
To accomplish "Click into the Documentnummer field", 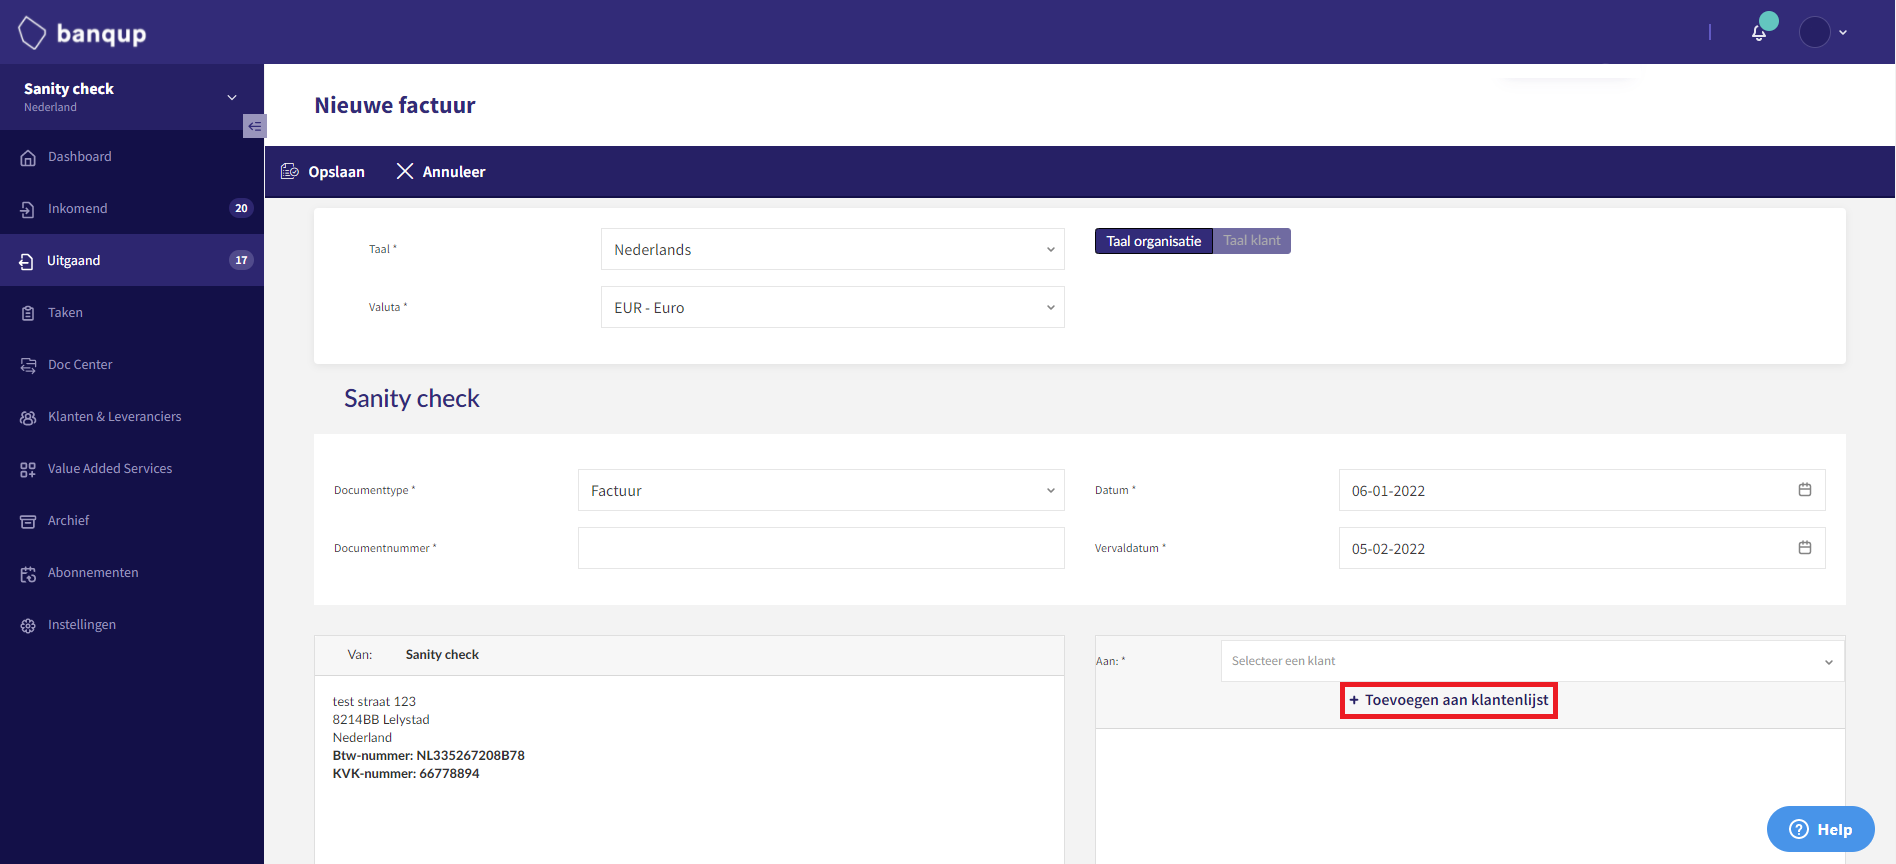I will [821, 548].
